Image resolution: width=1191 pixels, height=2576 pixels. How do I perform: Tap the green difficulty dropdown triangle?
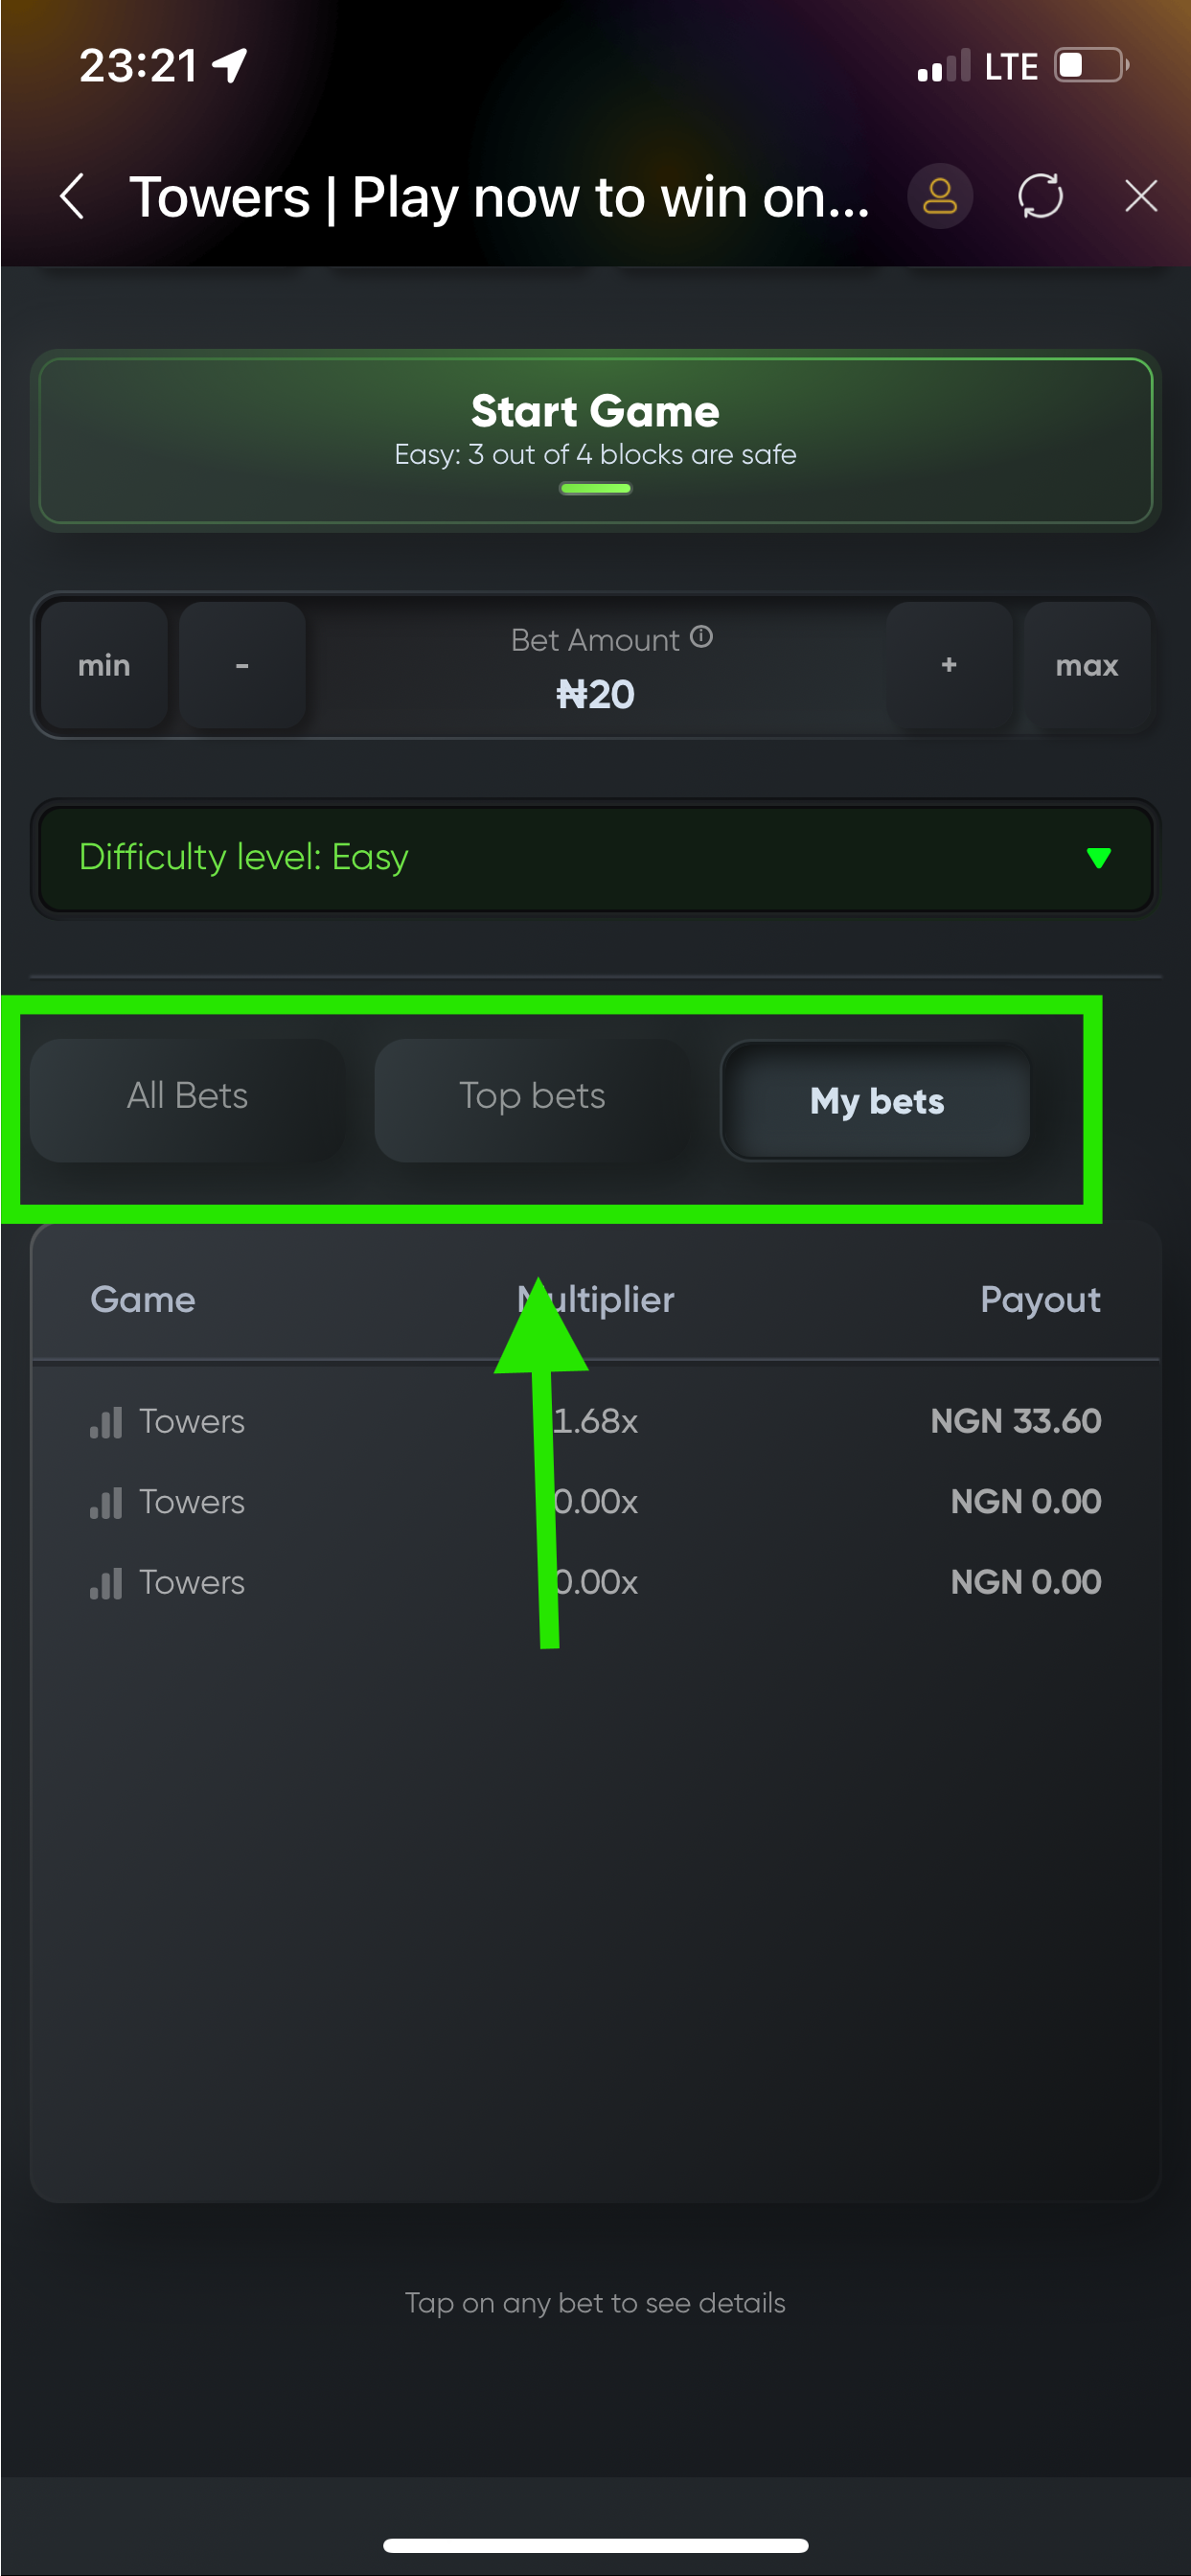tap(1098, 858)
